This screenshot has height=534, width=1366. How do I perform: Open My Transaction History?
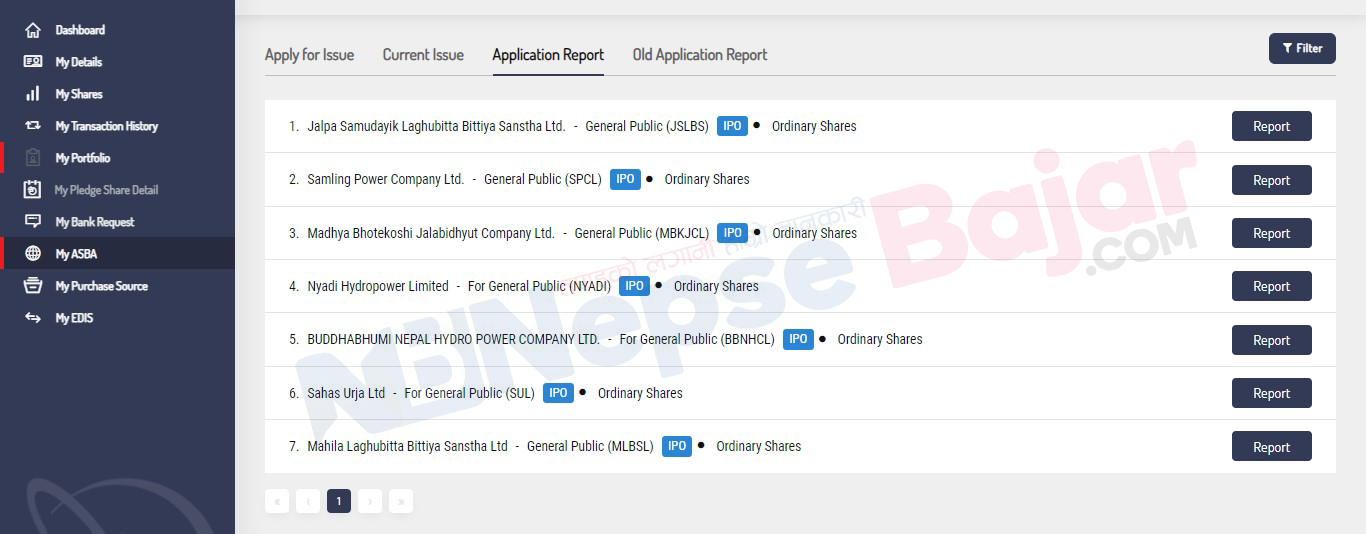[x=117, y=126]
